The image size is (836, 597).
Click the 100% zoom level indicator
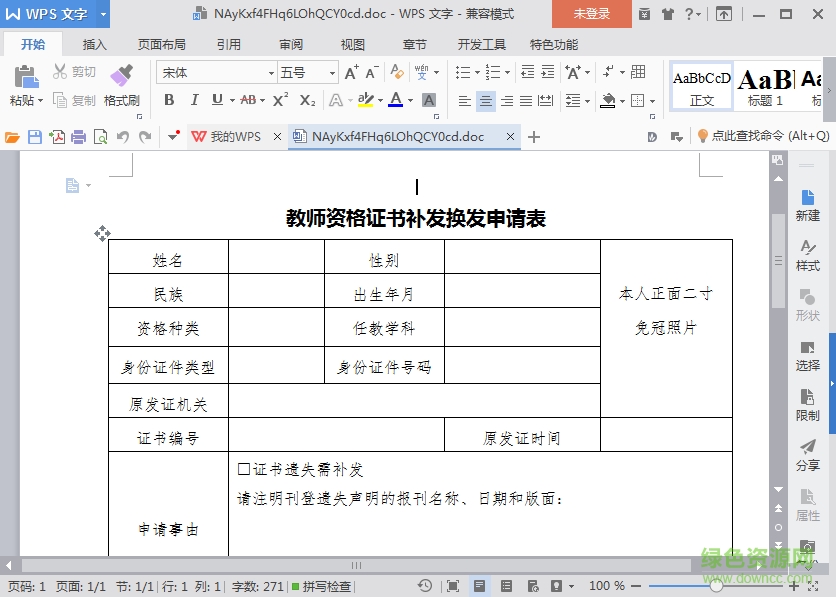pos(605,586)
